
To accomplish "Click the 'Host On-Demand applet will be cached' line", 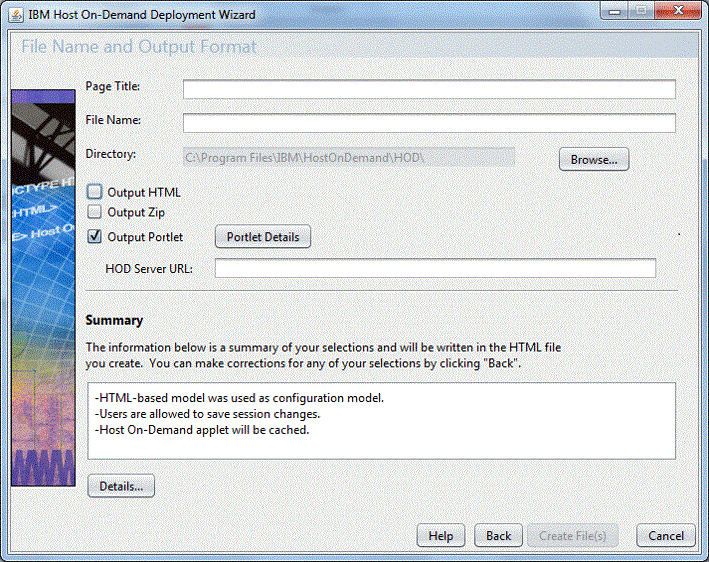I will 202,430.
